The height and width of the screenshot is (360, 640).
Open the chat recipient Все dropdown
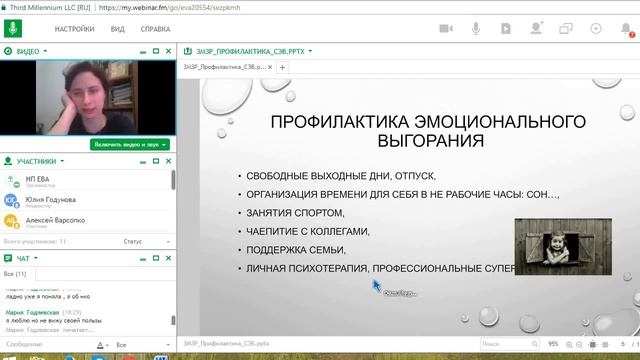click(x=143, y=345)
